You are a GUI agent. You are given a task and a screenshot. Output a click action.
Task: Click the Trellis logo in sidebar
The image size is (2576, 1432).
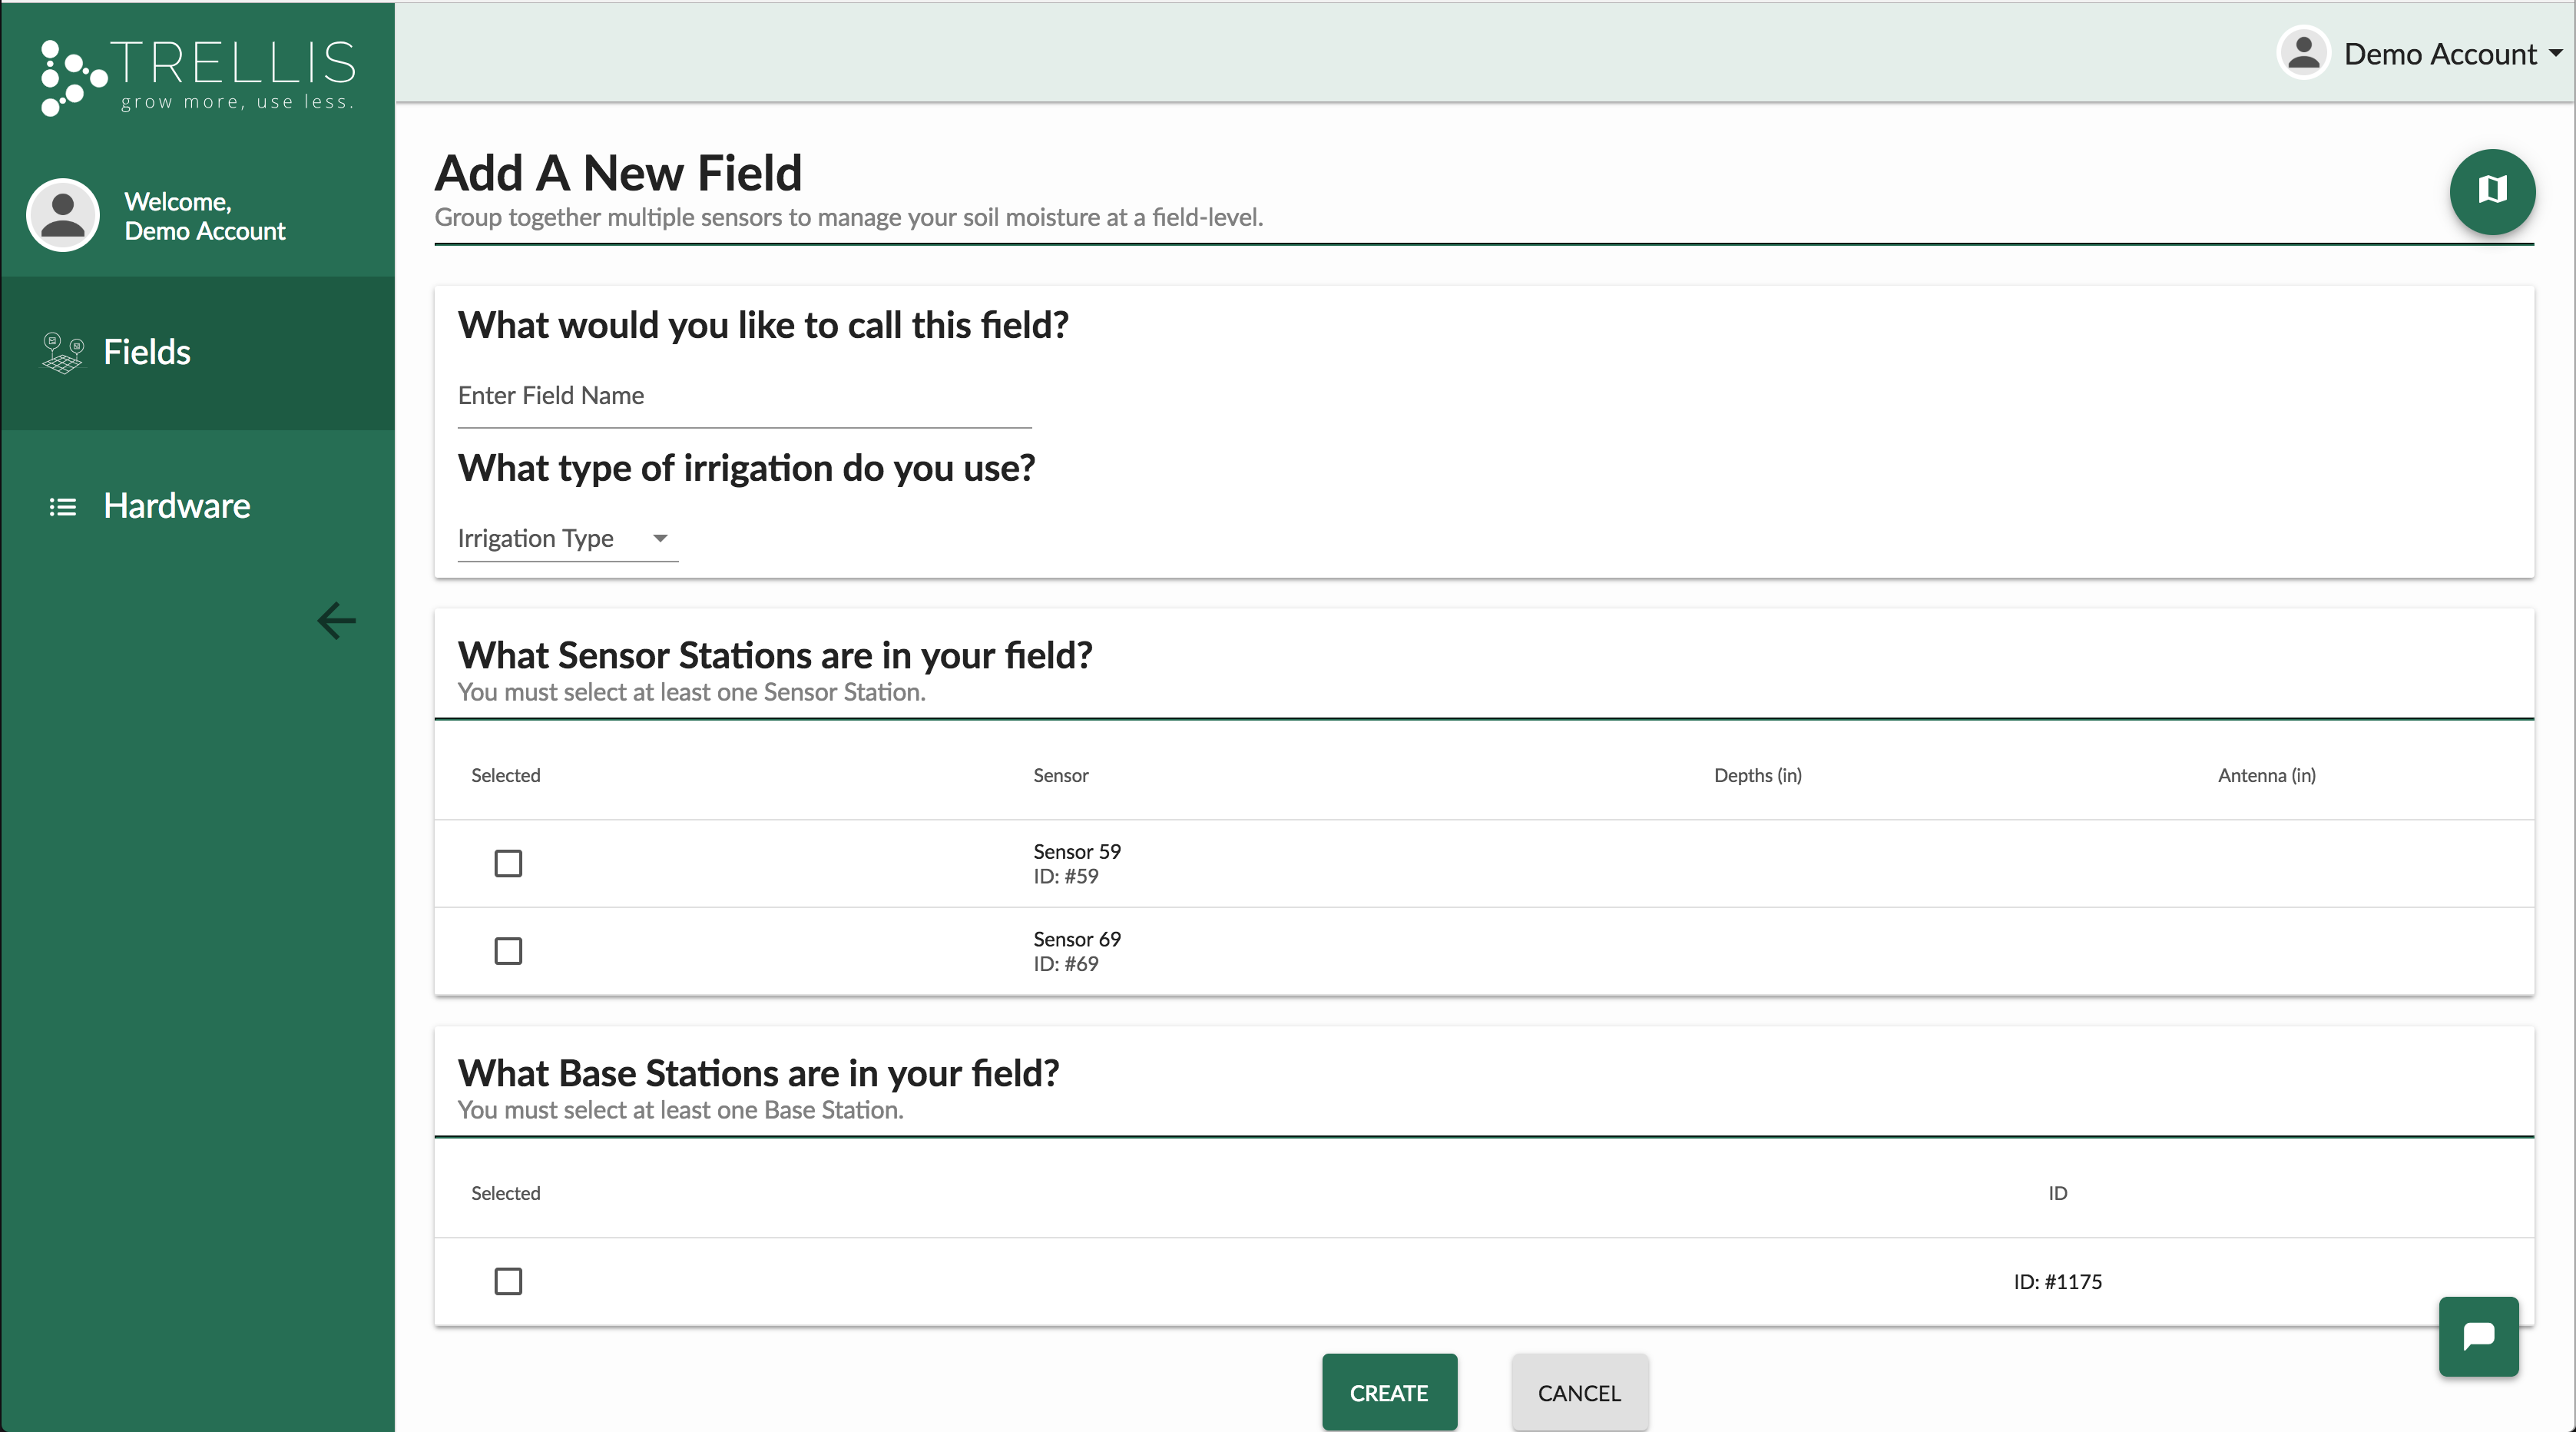click(x=198, y=77)
